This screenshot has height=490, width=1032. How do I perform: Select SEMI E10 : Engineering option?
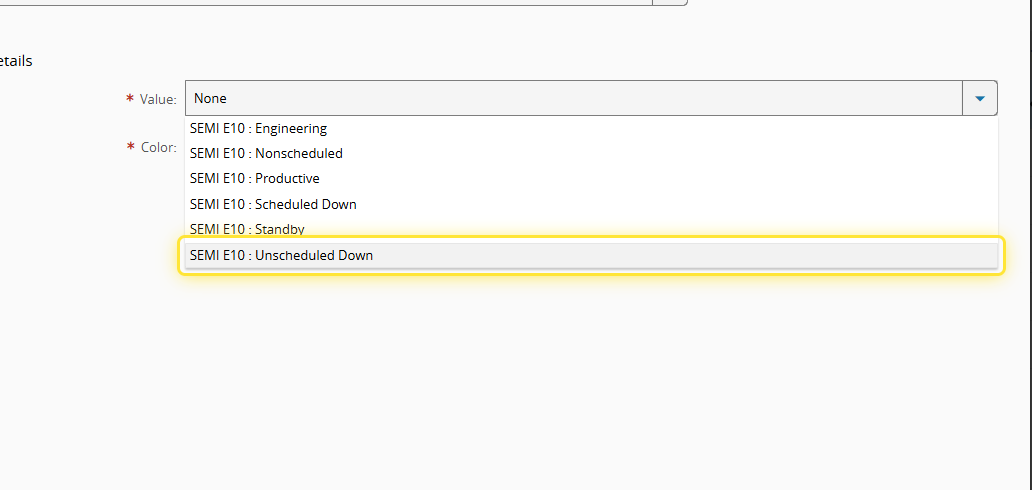(258, 128)
